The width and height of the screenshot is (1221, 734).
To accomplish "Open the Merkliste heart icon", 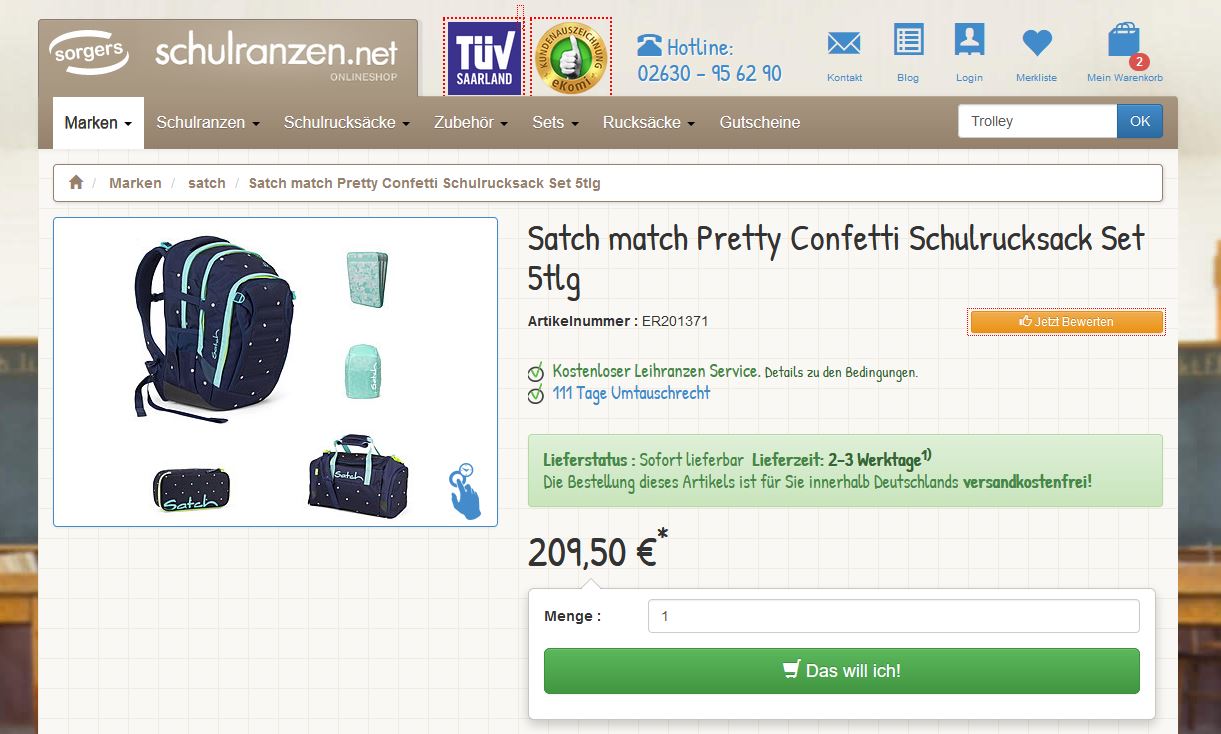I will [1037, 43].
